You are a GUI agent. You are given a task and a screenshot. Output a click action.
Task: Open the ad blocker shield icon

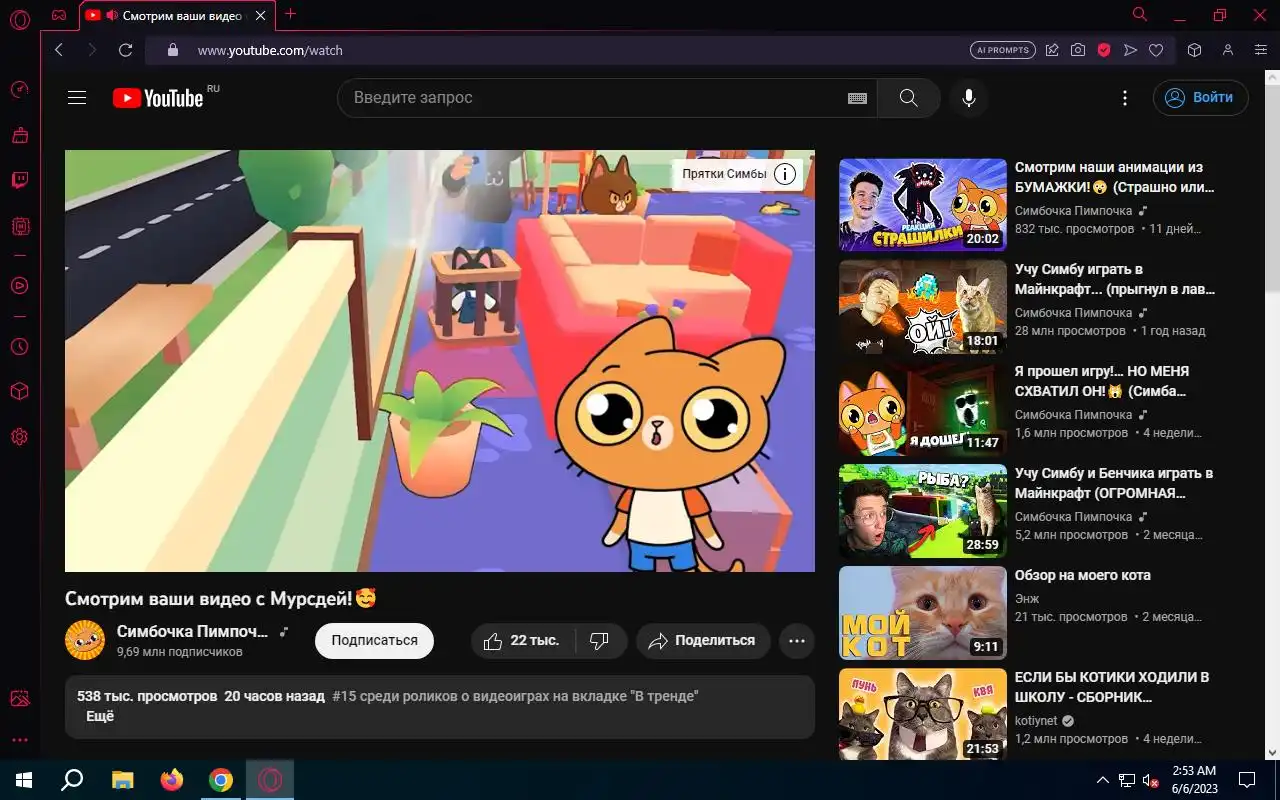(1104, 50)
